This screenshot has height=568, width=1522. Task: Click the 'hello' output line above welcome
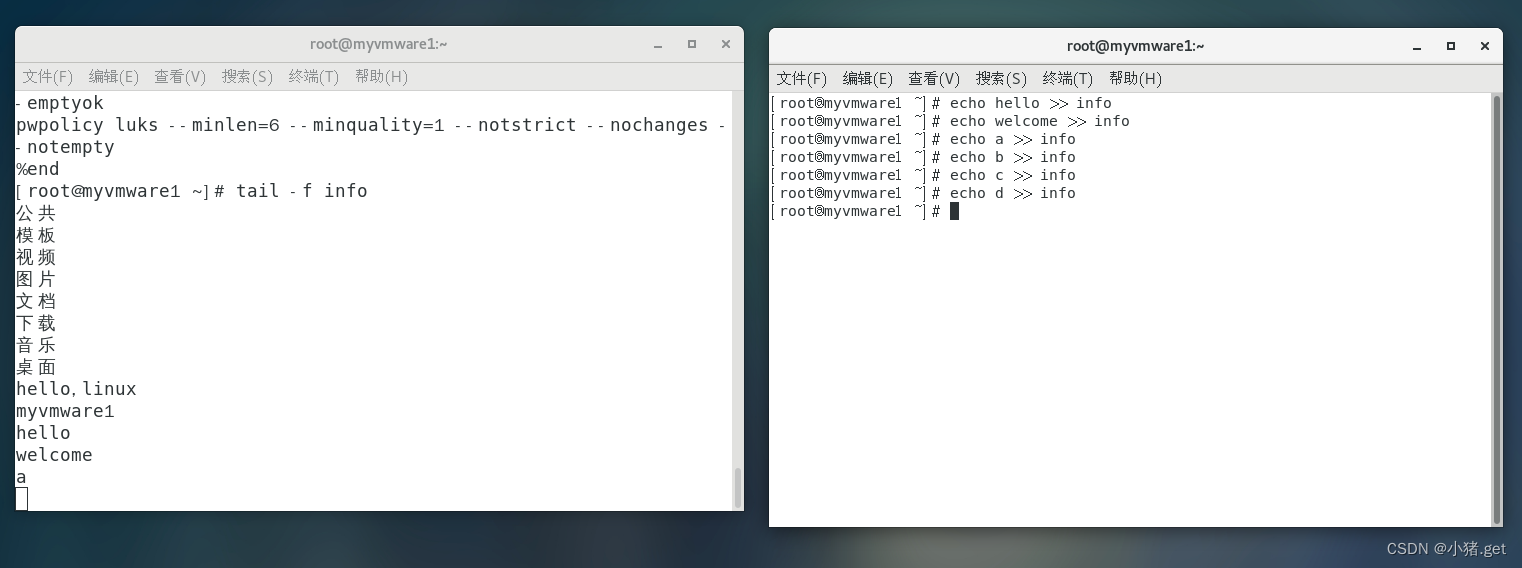(x=43, y=433)
